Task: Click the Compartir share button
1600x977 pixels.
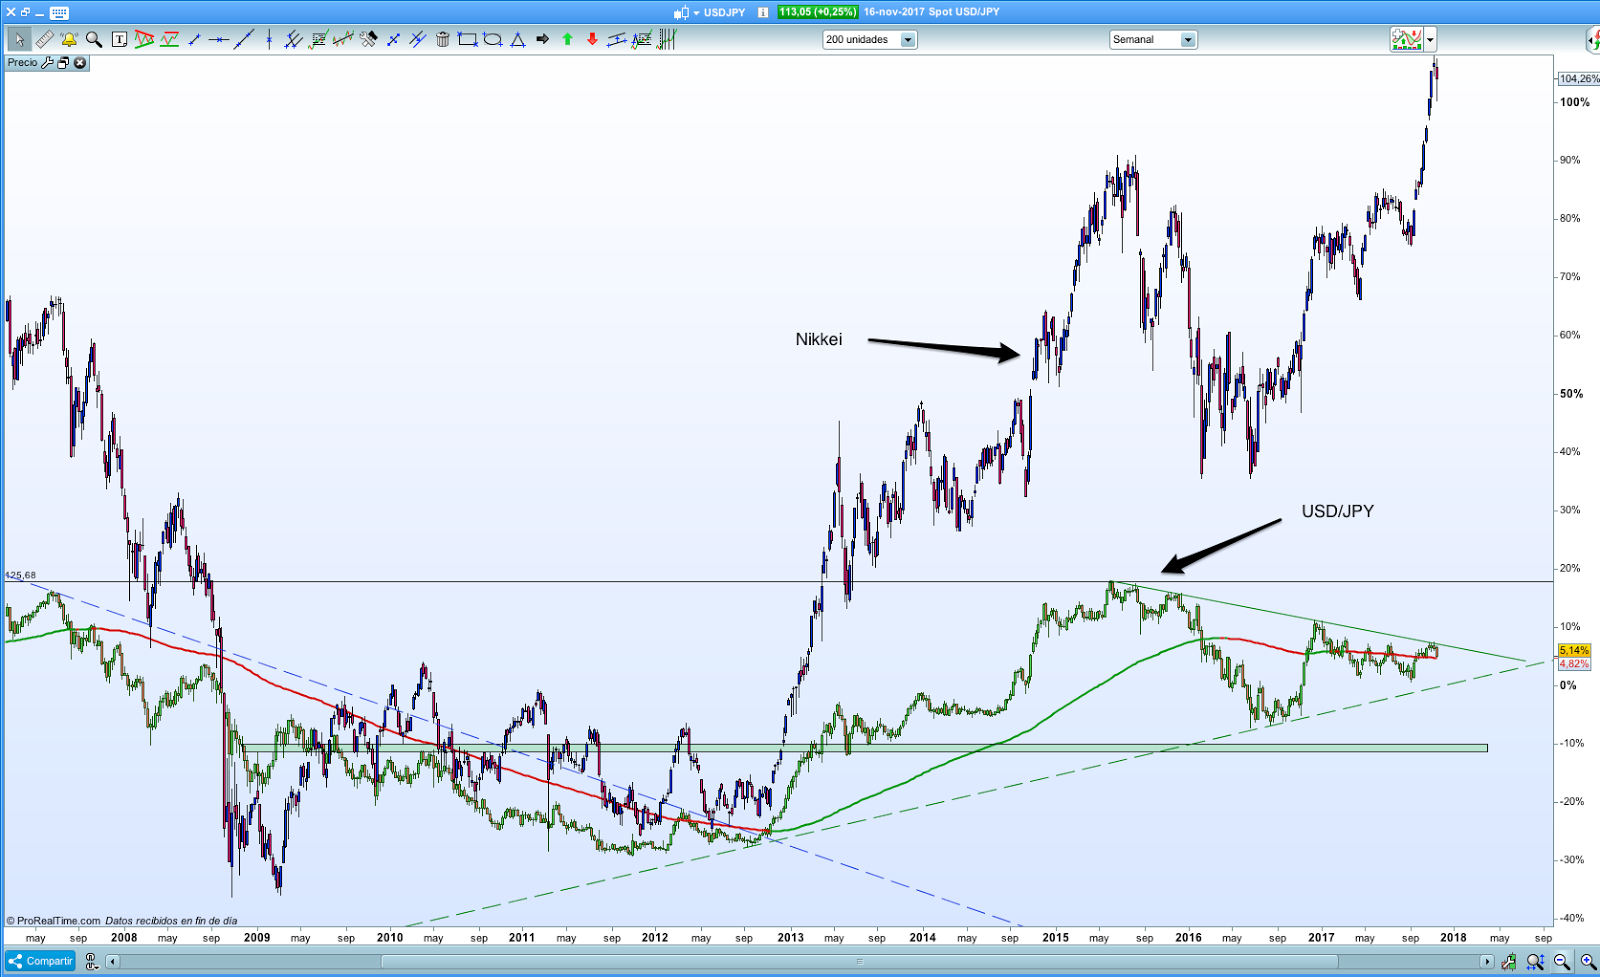Action: coord(41,962)
